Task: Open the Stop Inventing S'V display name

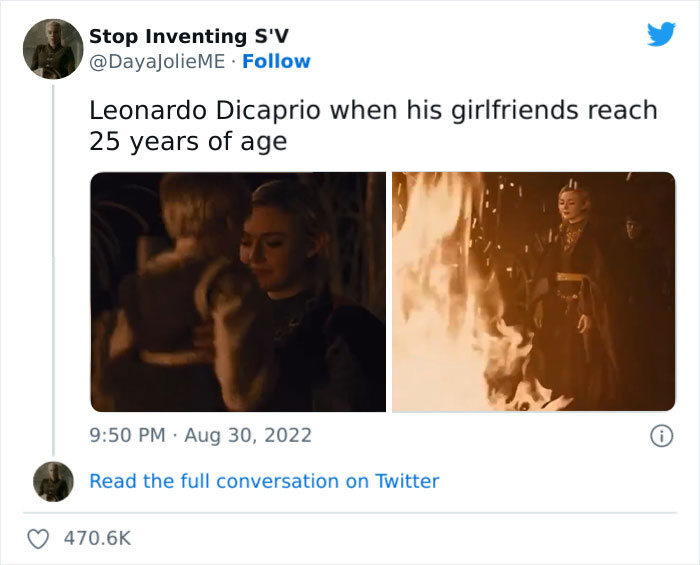Action: [189, 36]
